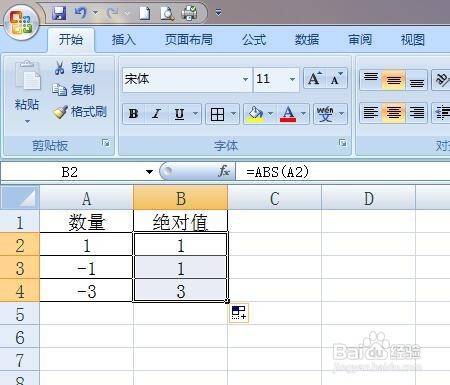Select row 5 header
Viewport: 450px width, 385px height.
point(20,314)
